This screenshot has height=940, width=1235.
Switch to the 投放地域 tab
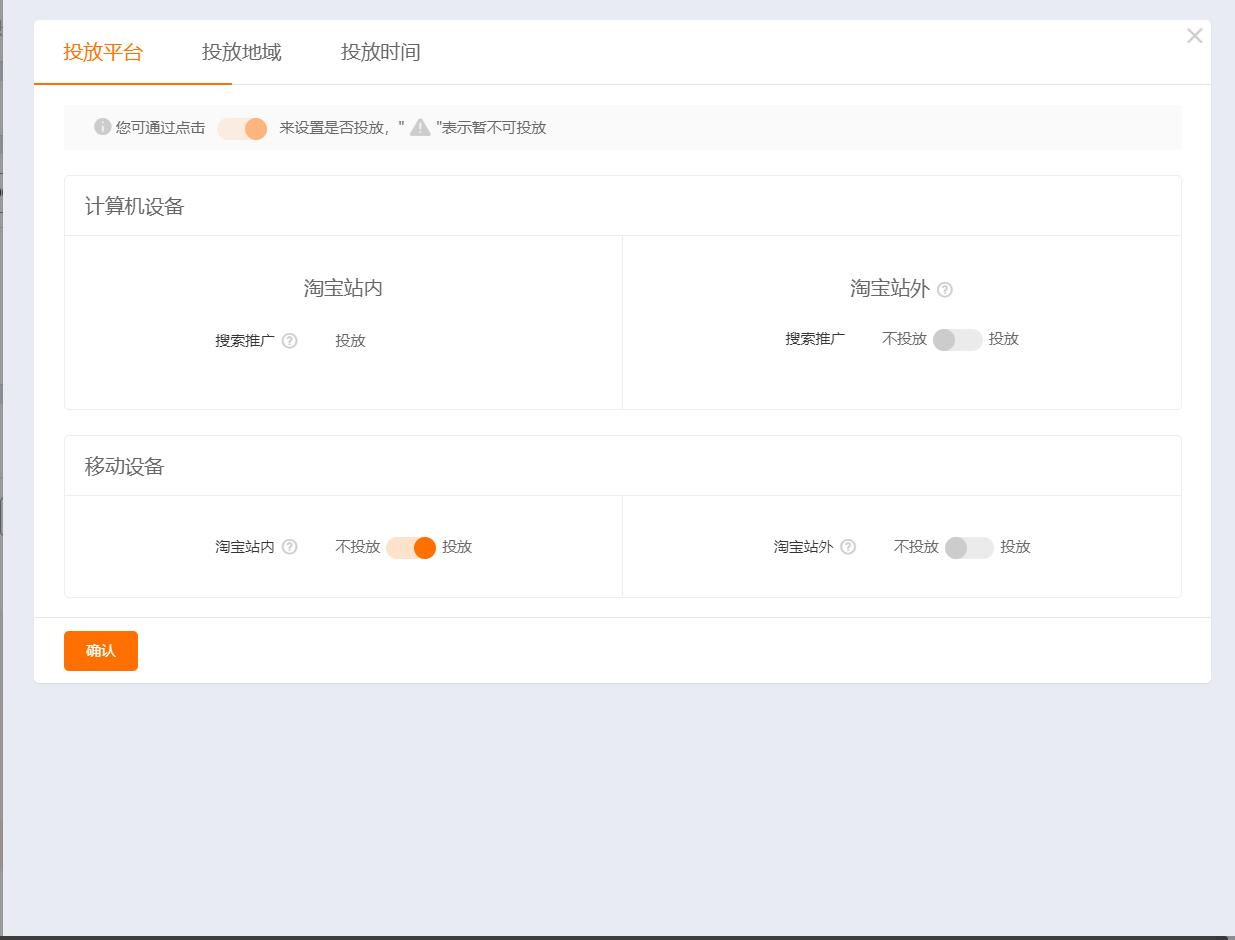tap(243, 52)
